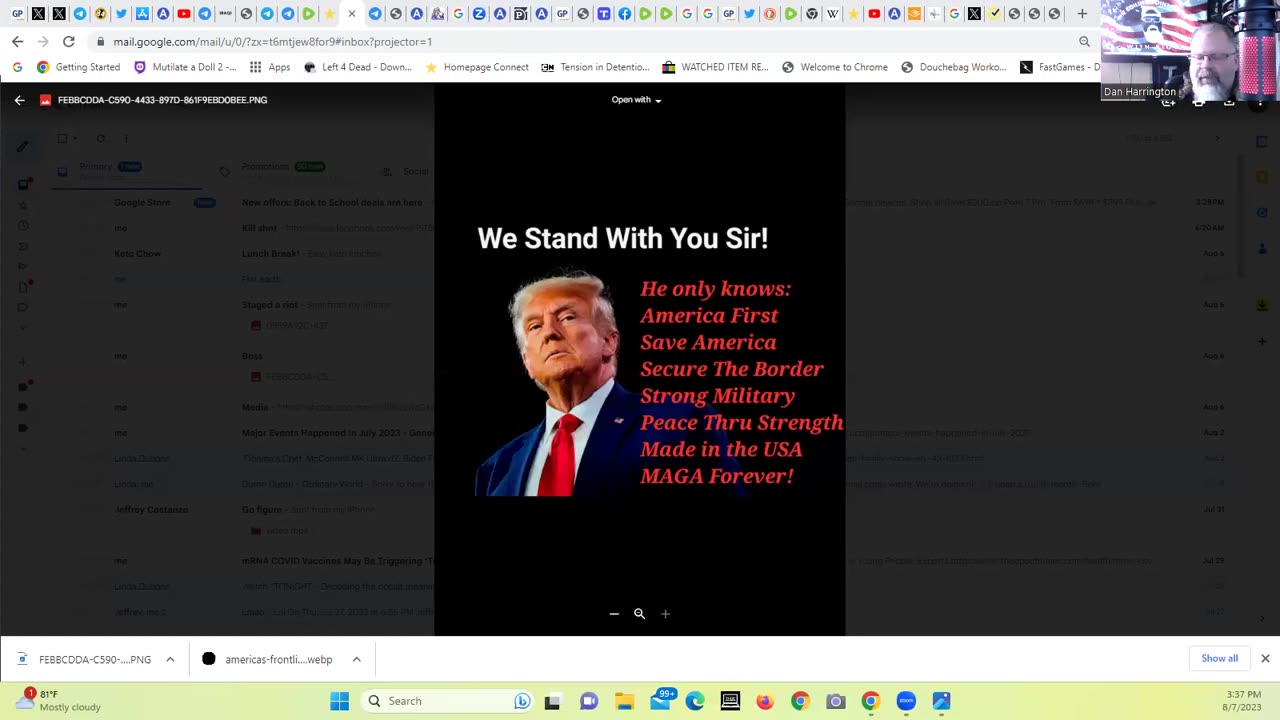The height and width of the screenshot is (720, 1280).
Task: Open the Tension in Detention bookmark
Action: [595, 67]
